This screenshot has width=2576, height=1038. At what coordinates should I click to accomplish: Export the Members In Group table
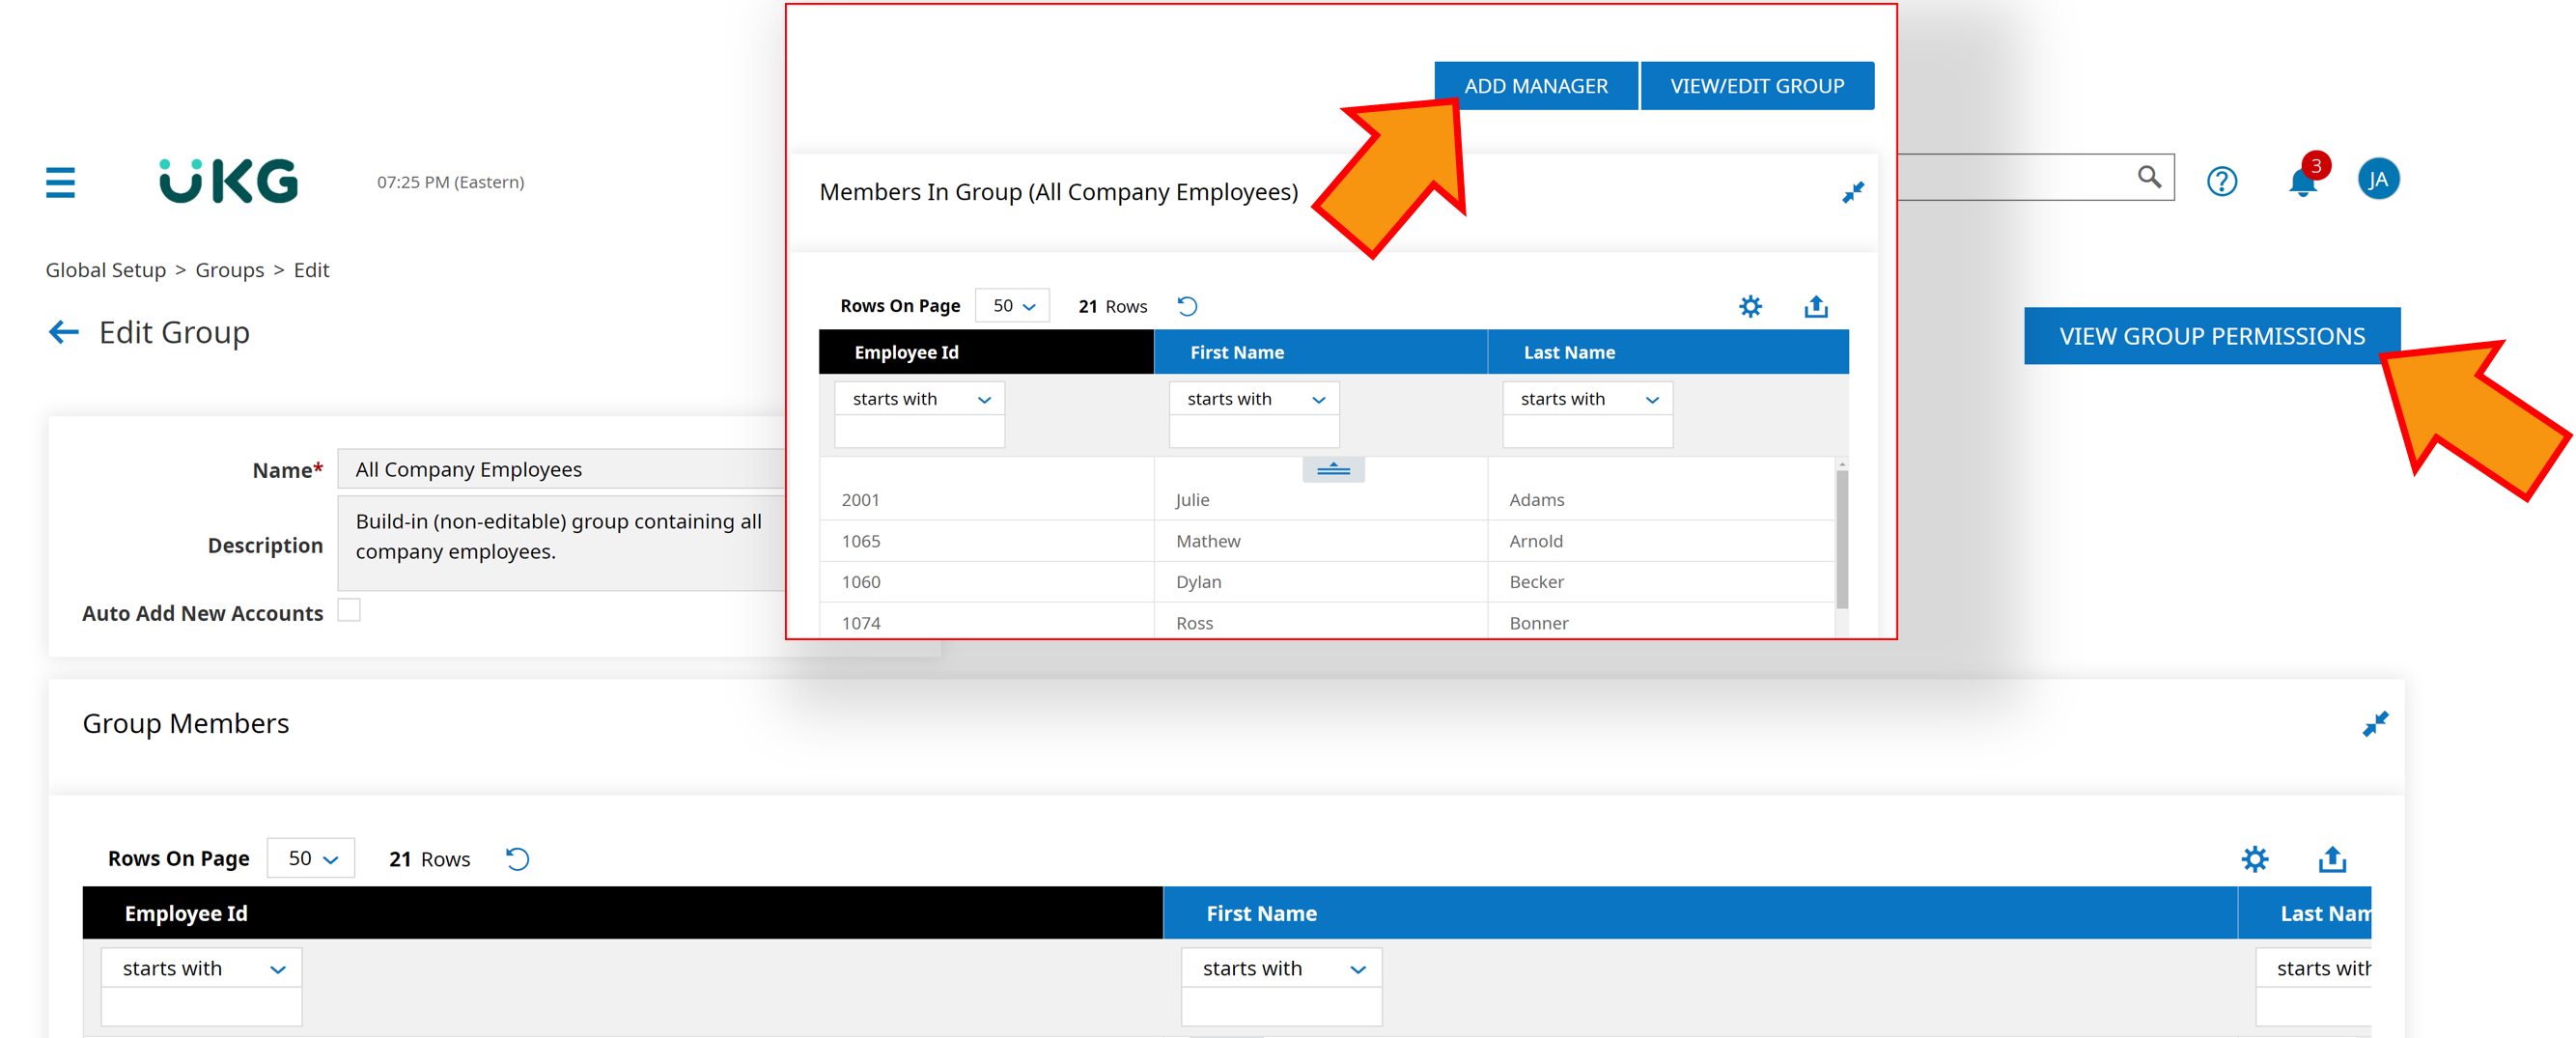[x=1816, y=306]
